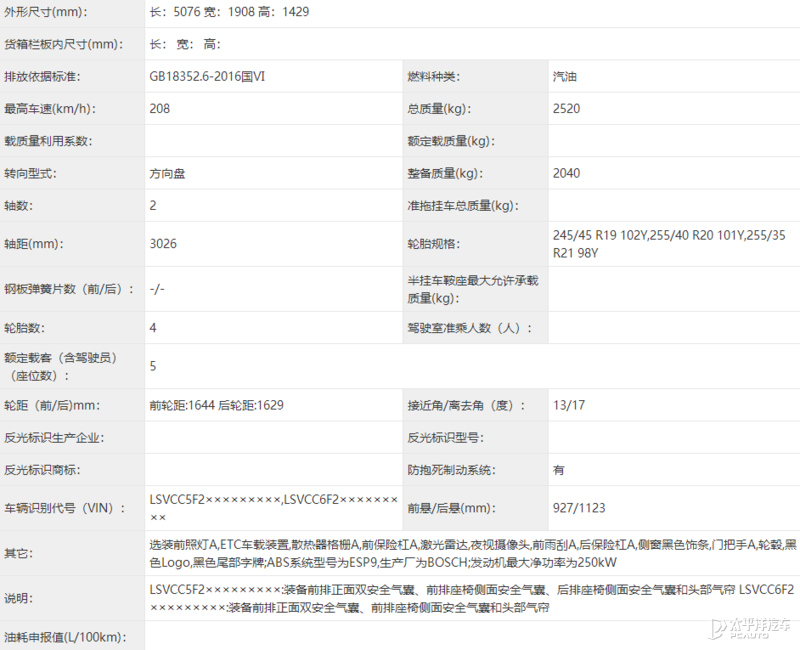This screenshot has width=800, height=650.
Task: Select the anti-lock braking value 有
Action: [558, 469]
